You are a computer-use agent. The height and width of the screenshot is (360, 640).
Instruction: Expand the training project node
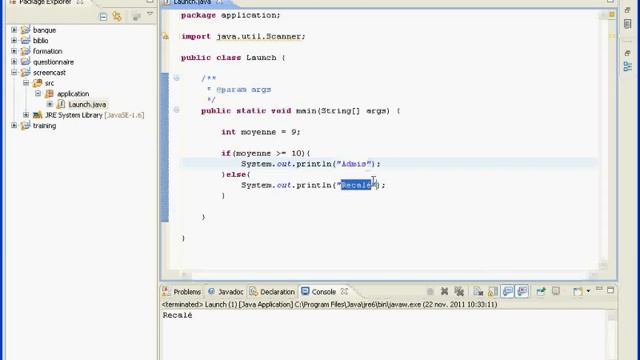click(x=14, y=125)
